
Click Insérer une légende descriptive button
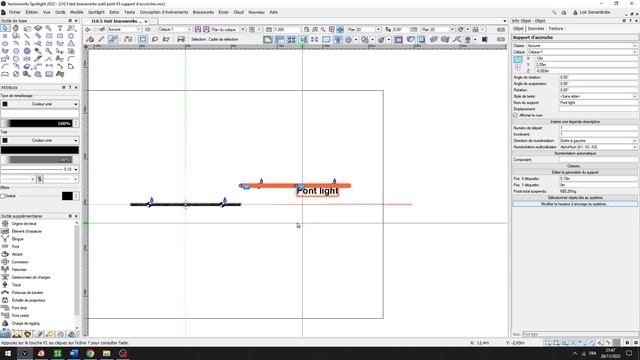point(575,122)
